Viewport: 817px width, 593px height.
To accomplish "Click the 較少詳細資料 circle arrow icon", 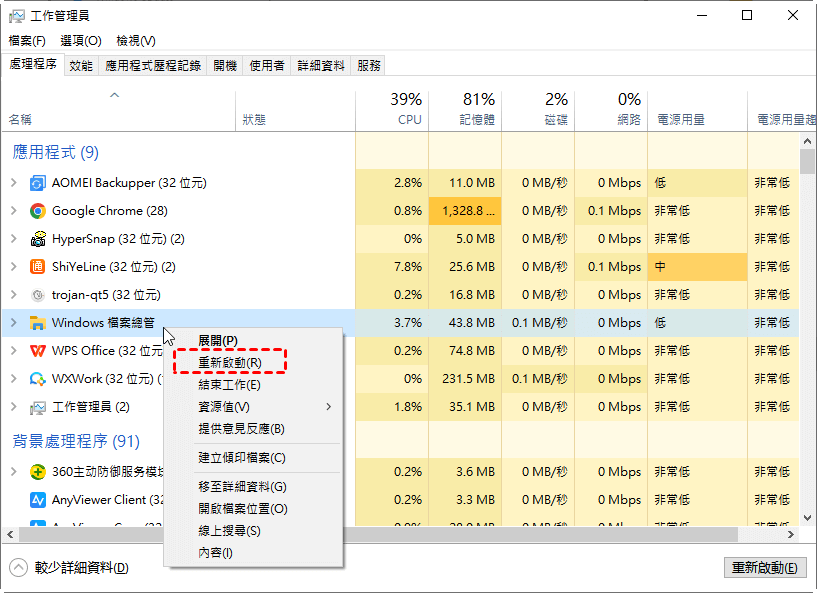I will pyautogui.click(x=18, y=567).
